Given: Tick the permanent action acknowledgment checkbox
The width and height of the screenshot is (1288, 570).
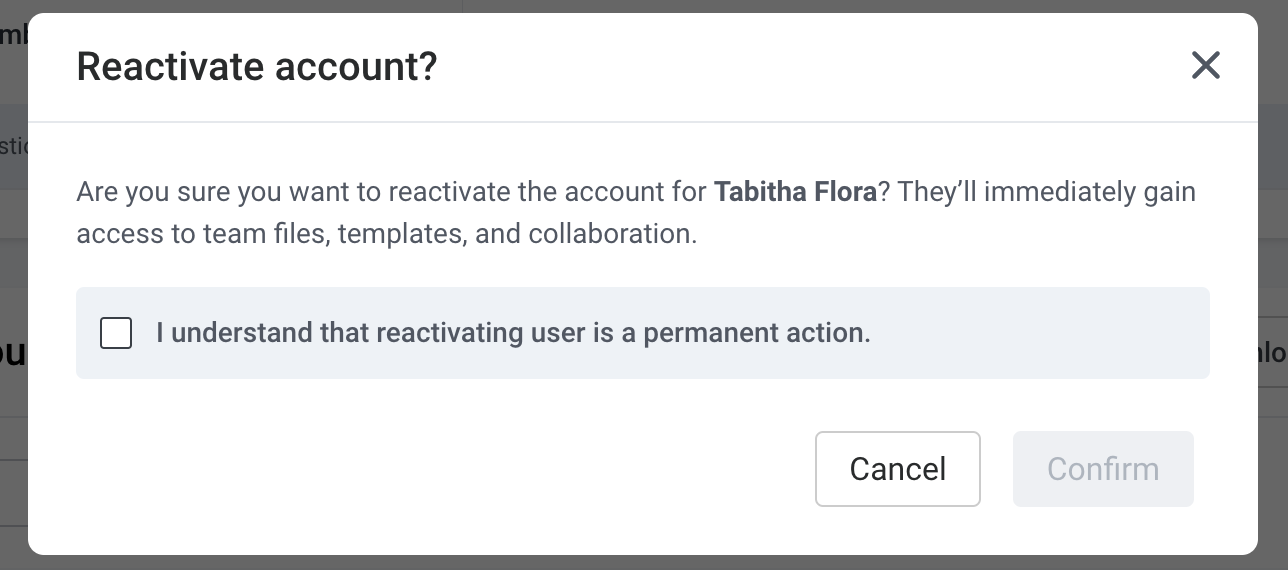Looking at the screenshot, I should (116, 333).
